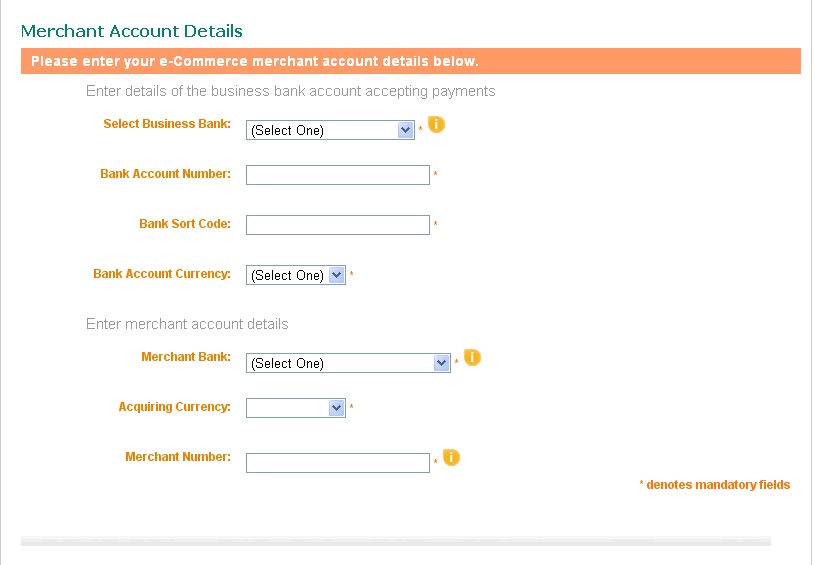The image size is (815, 565).
Task: Click info icon next to Merchant Bank
Action: point(472,357)
